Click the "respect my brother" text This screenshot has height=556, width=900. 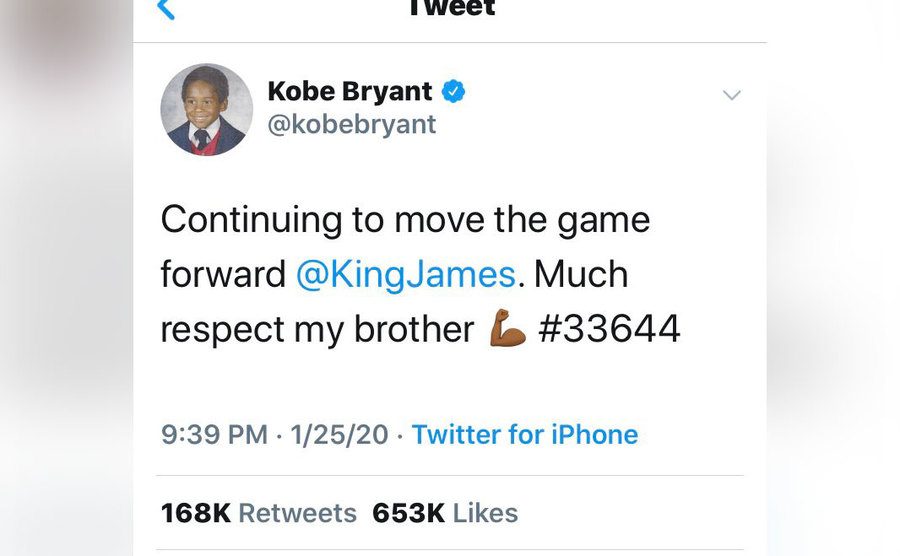pyautogui.click(x=317, y=330)
